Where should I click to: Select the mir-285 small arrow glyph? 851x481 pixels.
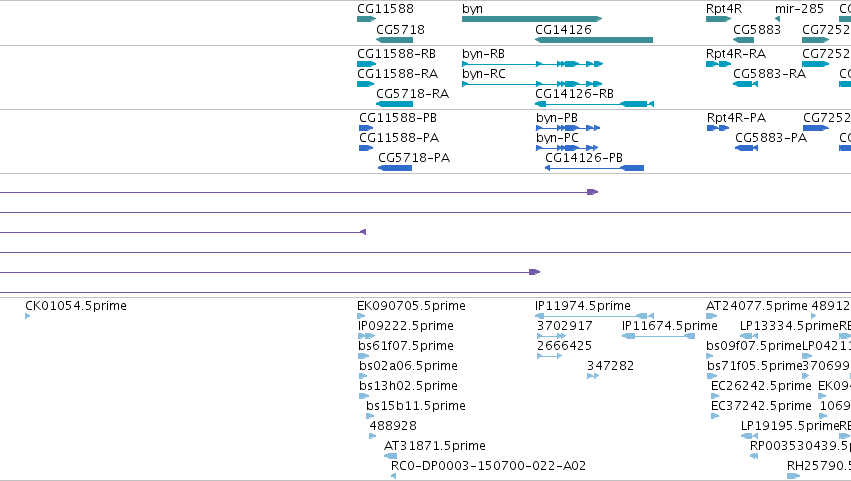point(777,19)
